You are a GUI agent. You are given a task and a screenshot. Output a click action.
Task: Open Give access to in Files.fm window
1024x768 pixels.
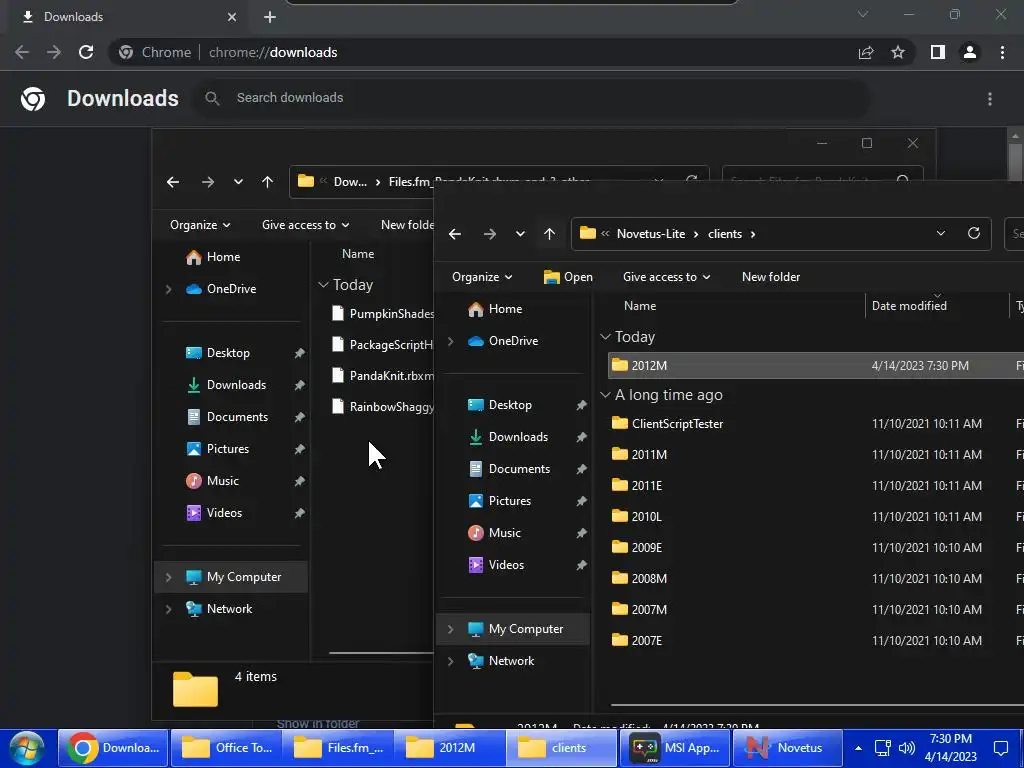[x=305, y=225]
